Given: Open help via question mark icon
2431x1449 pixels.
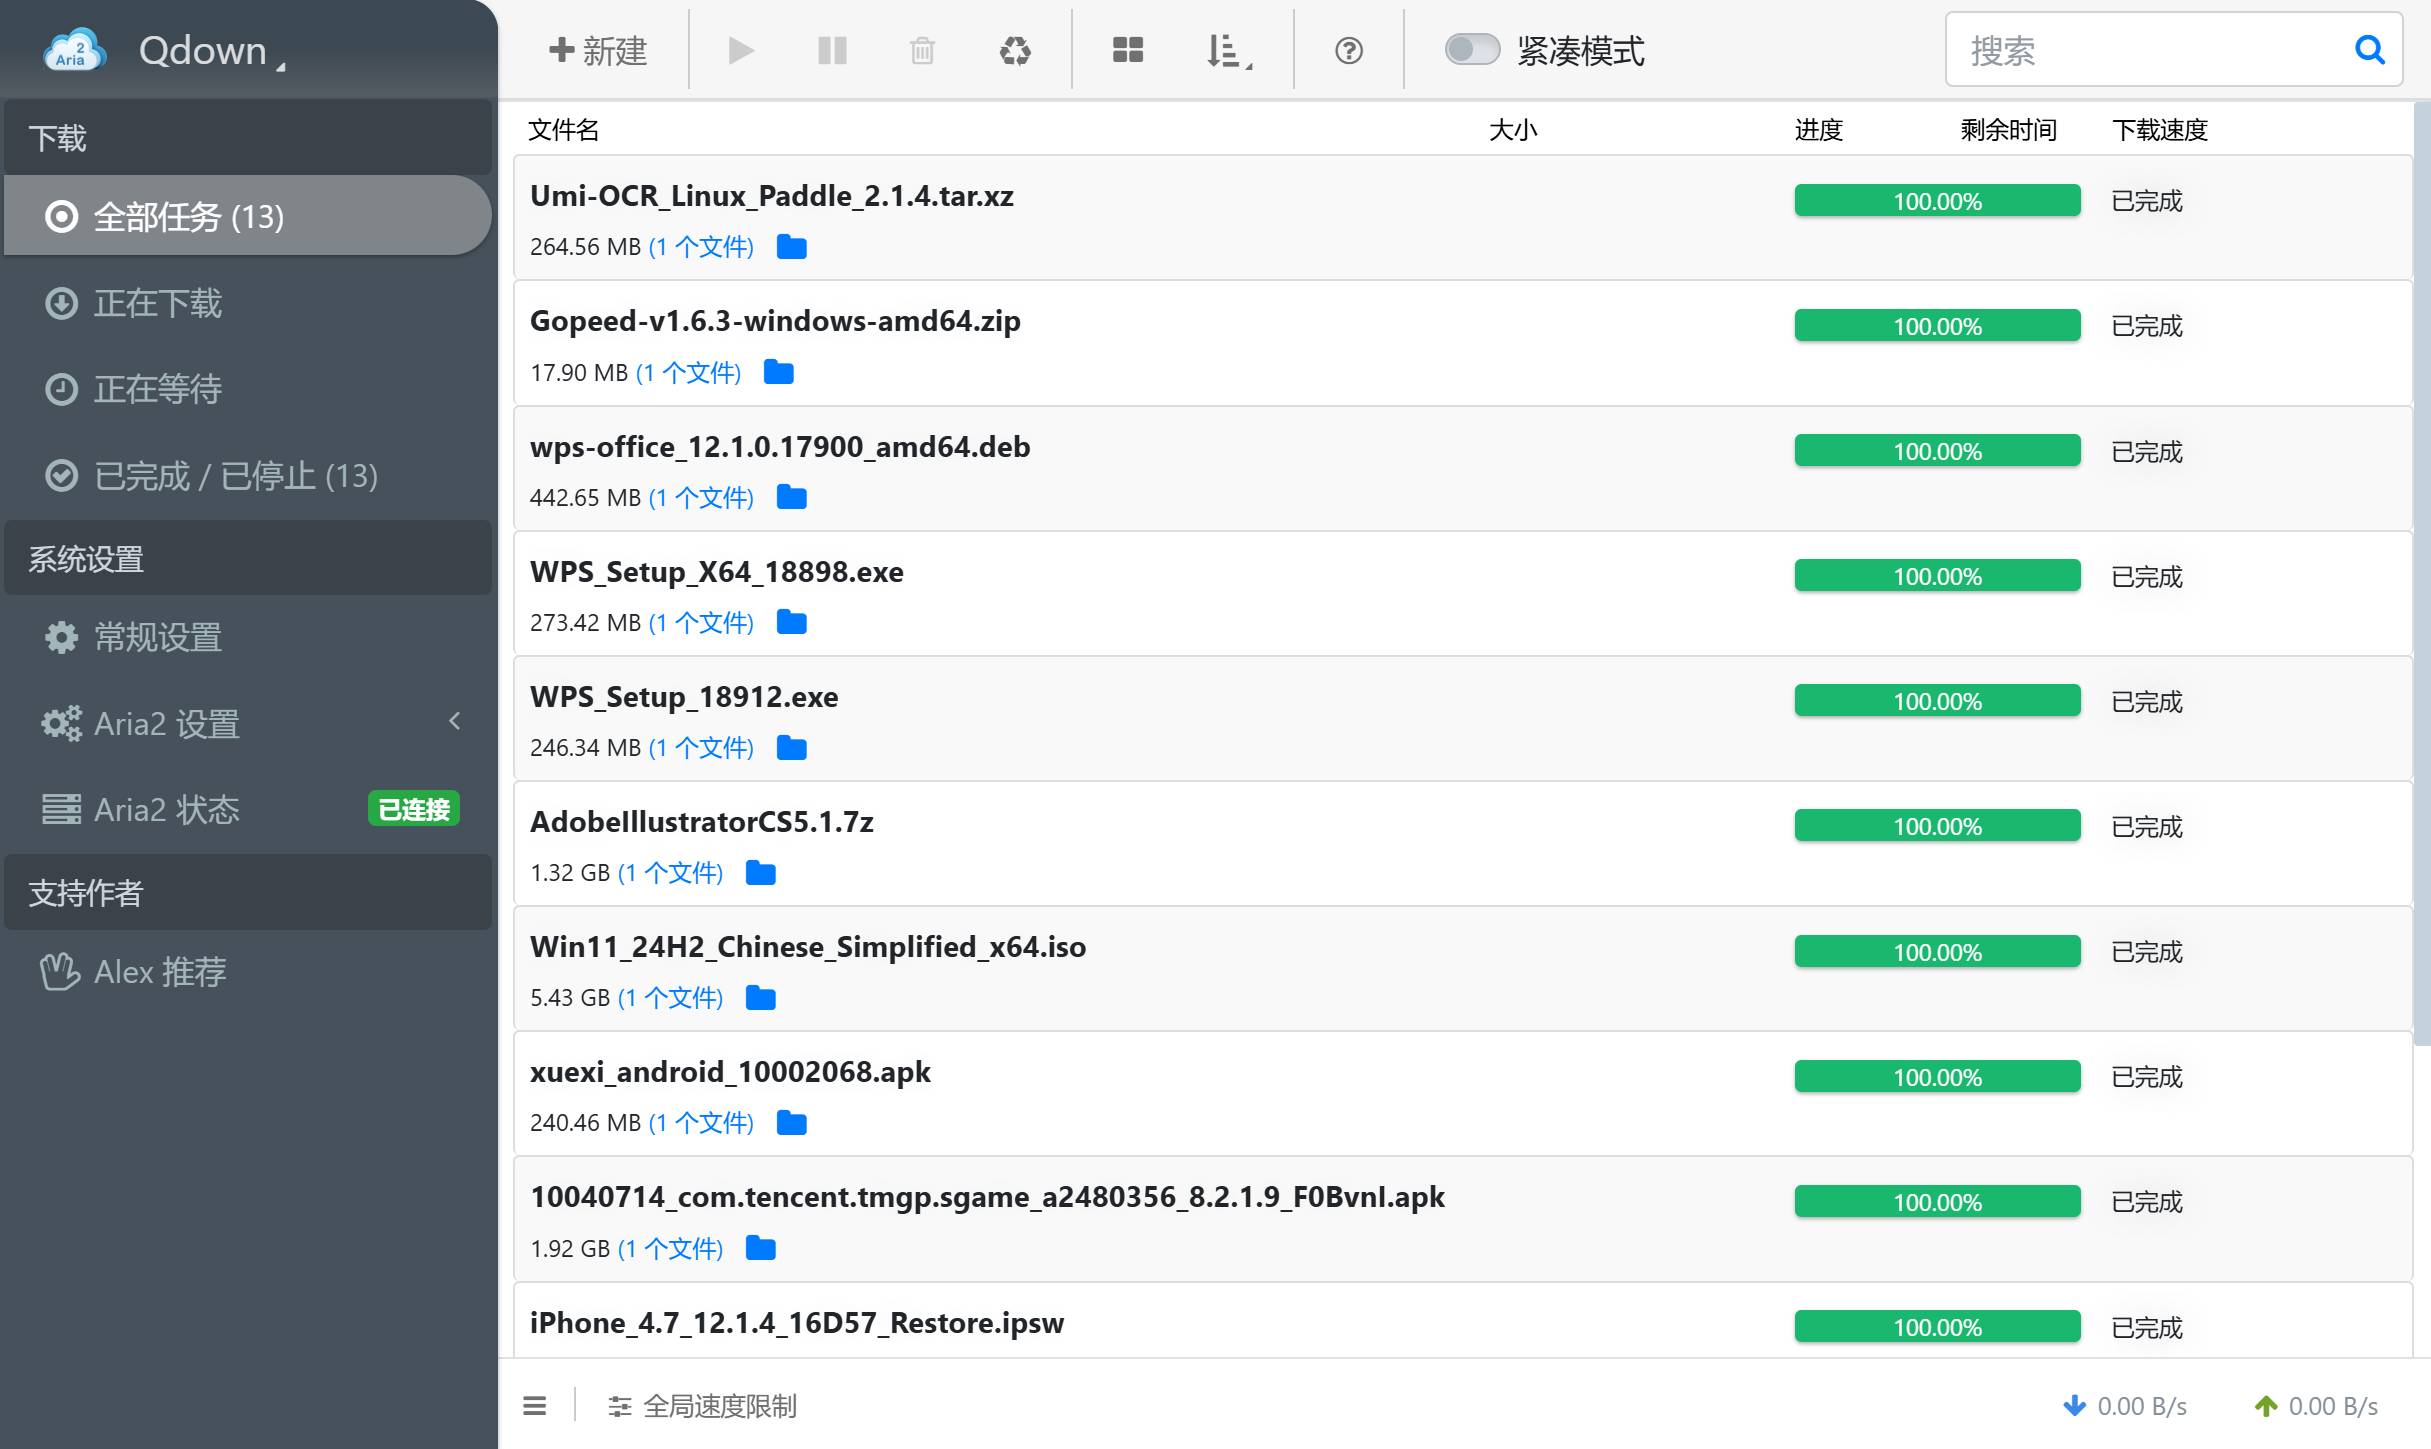Looking at the screenshot, I should tap(1349, 50).
